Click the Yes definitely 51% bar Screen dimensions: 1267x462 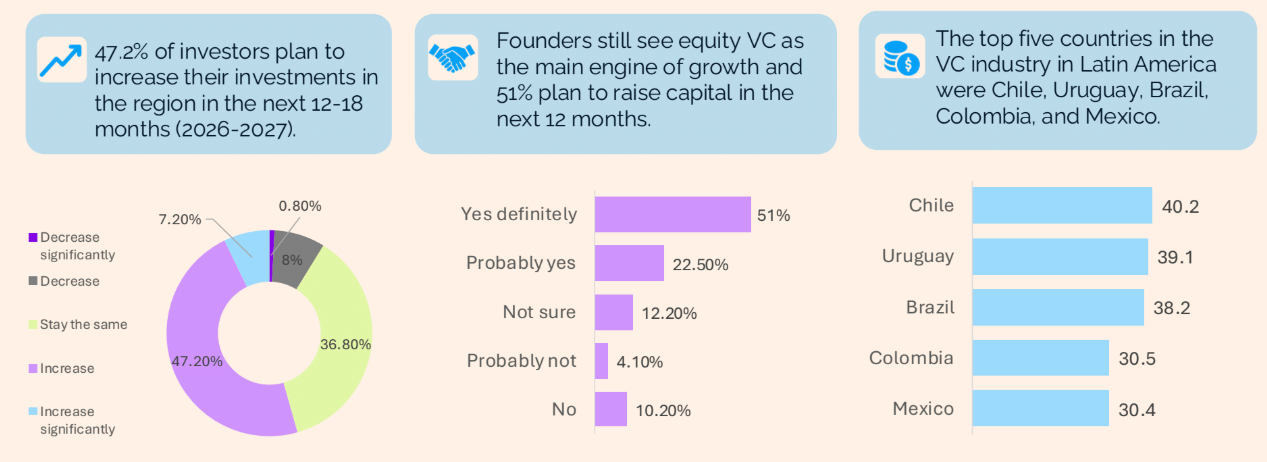click(x=672, y=214)
